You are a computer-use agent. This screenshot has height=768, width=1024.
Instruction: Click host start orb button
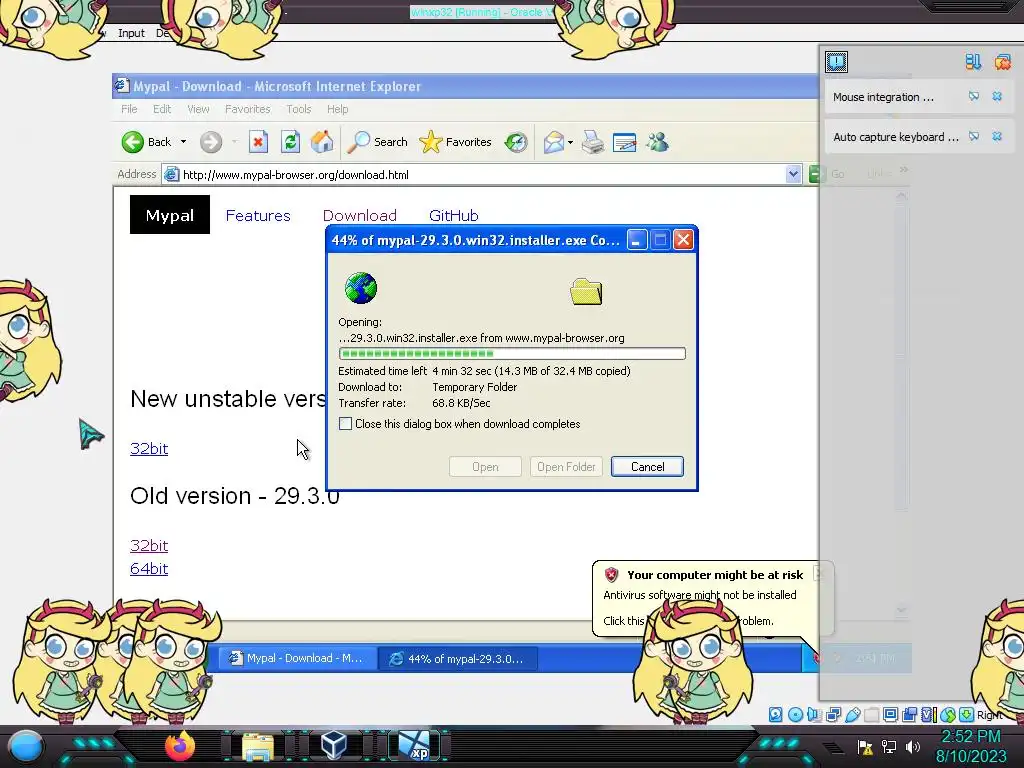[26, 746]
